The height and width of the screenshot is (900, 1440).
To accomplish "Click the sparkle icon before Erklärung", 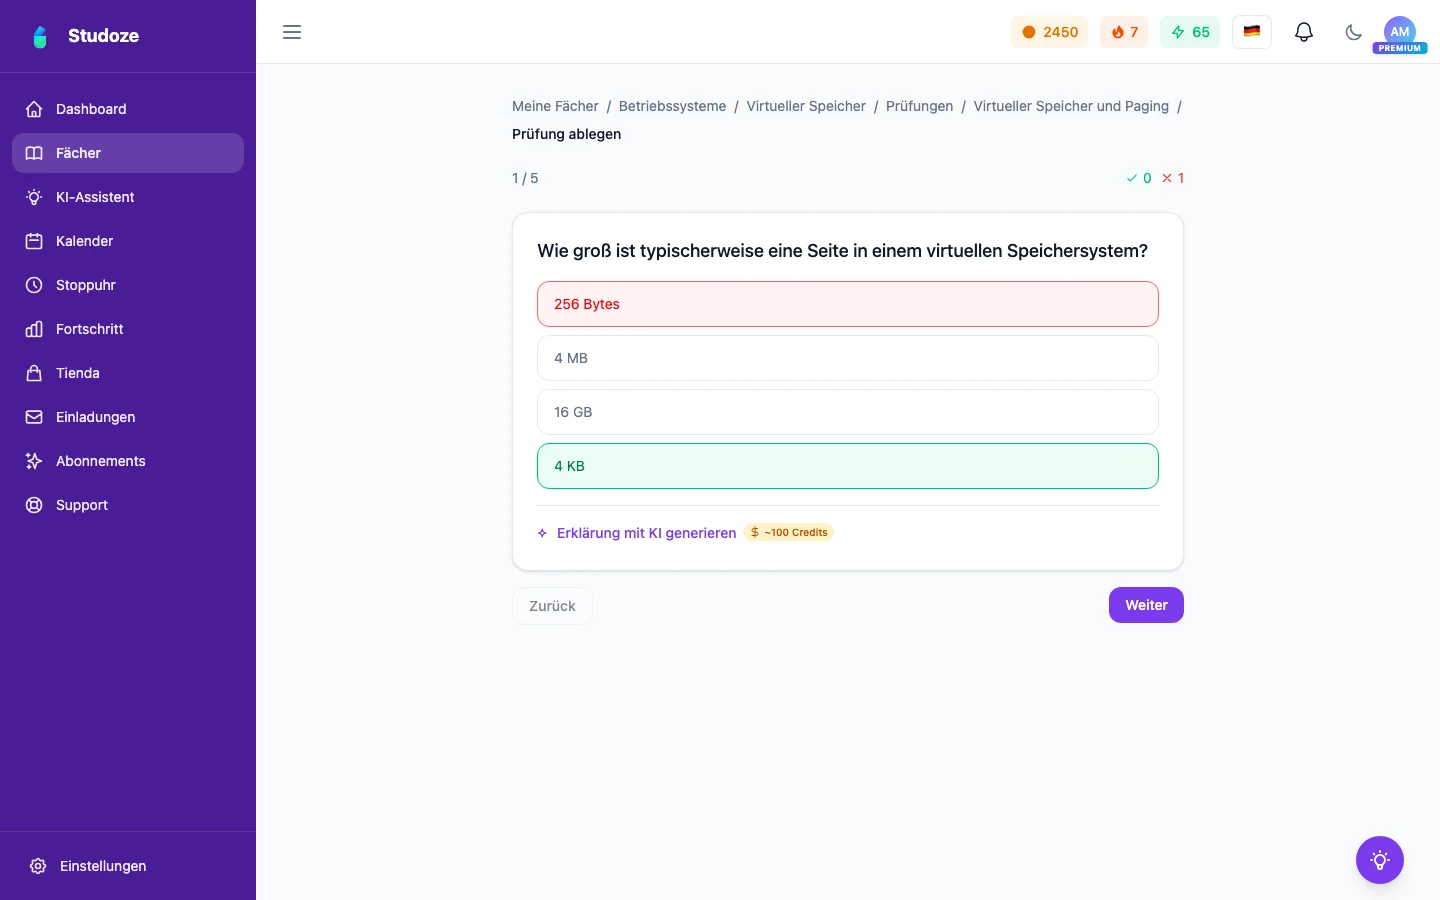I will pyautogui.click(x=542, y=533).
